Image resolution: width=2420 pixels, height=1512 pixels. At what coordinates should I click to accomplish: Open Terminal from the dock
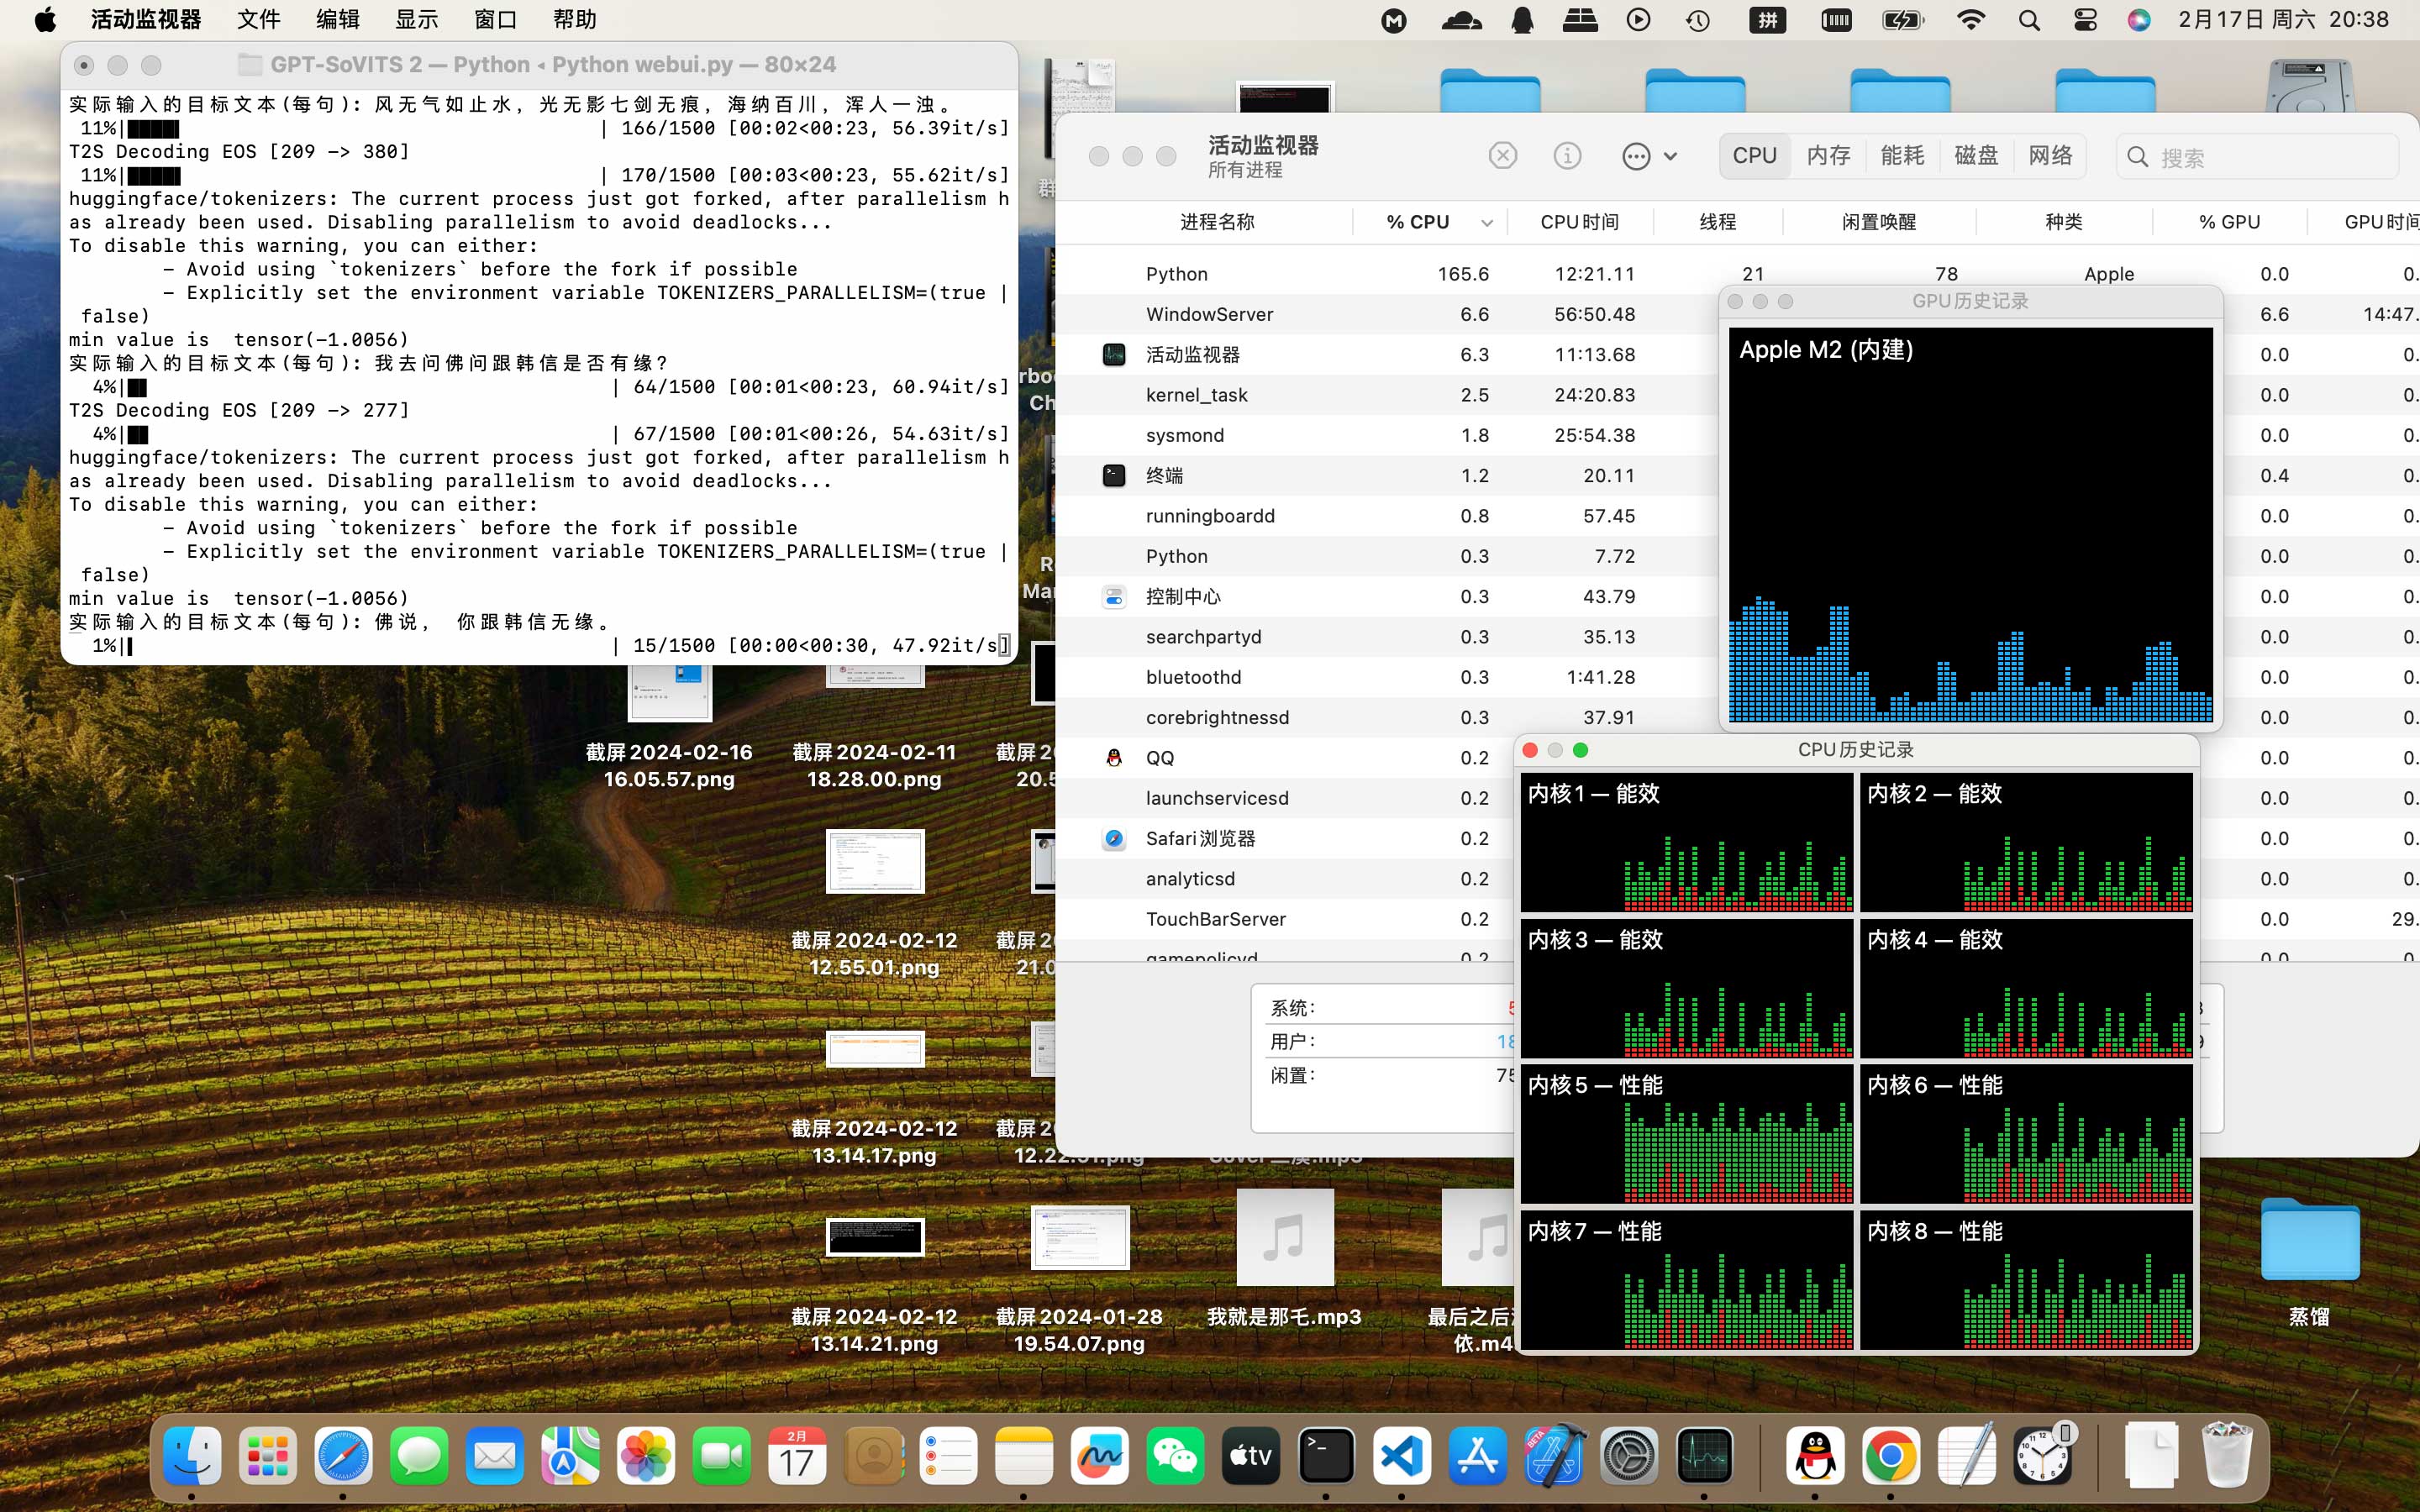pos(1326,1455)
